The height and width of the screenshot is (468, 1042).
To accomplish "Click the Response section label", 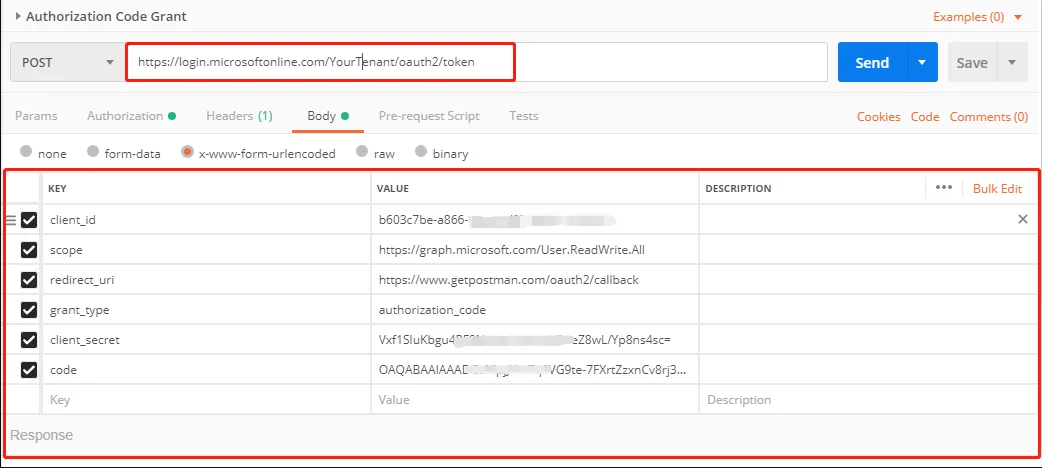I will pyautogui.click(x=41, y=435).
